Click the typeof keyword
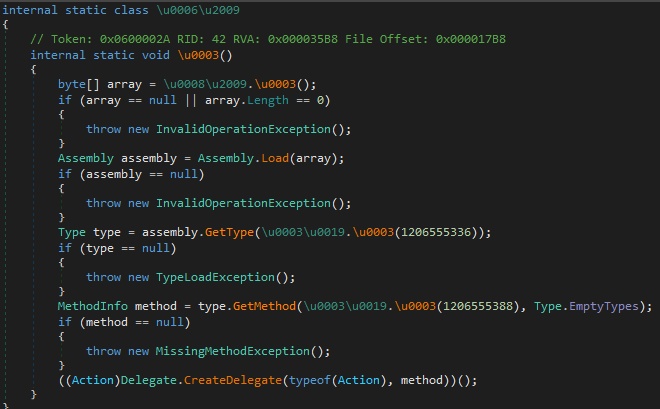 310,380
